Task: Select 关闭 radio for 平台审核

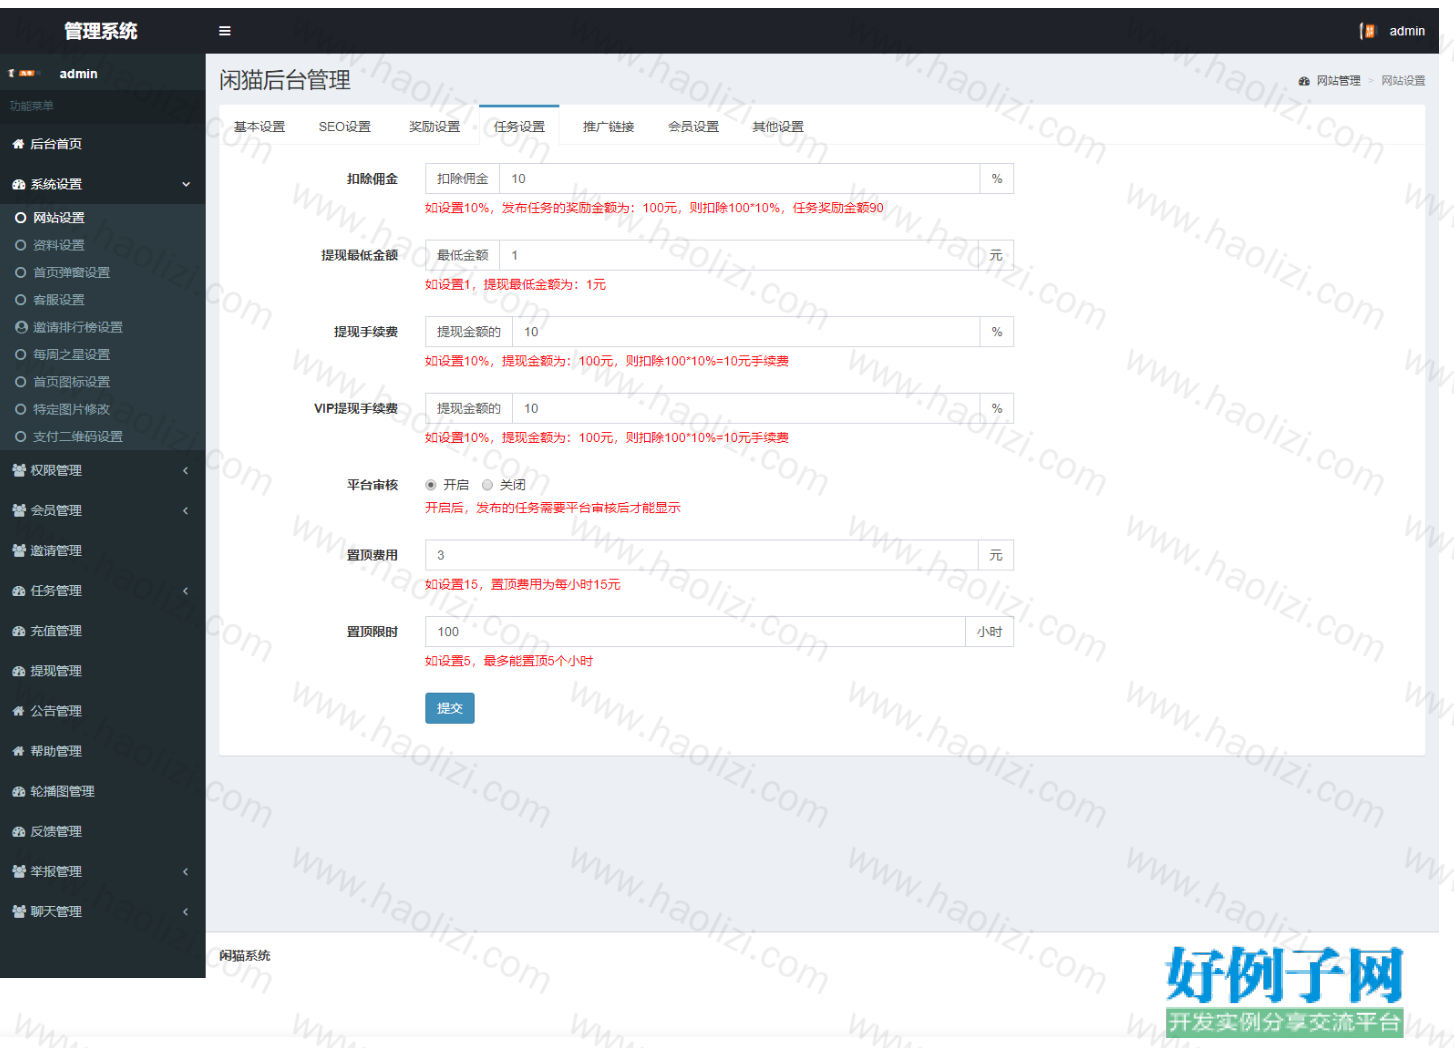Action: click(487, 485)
